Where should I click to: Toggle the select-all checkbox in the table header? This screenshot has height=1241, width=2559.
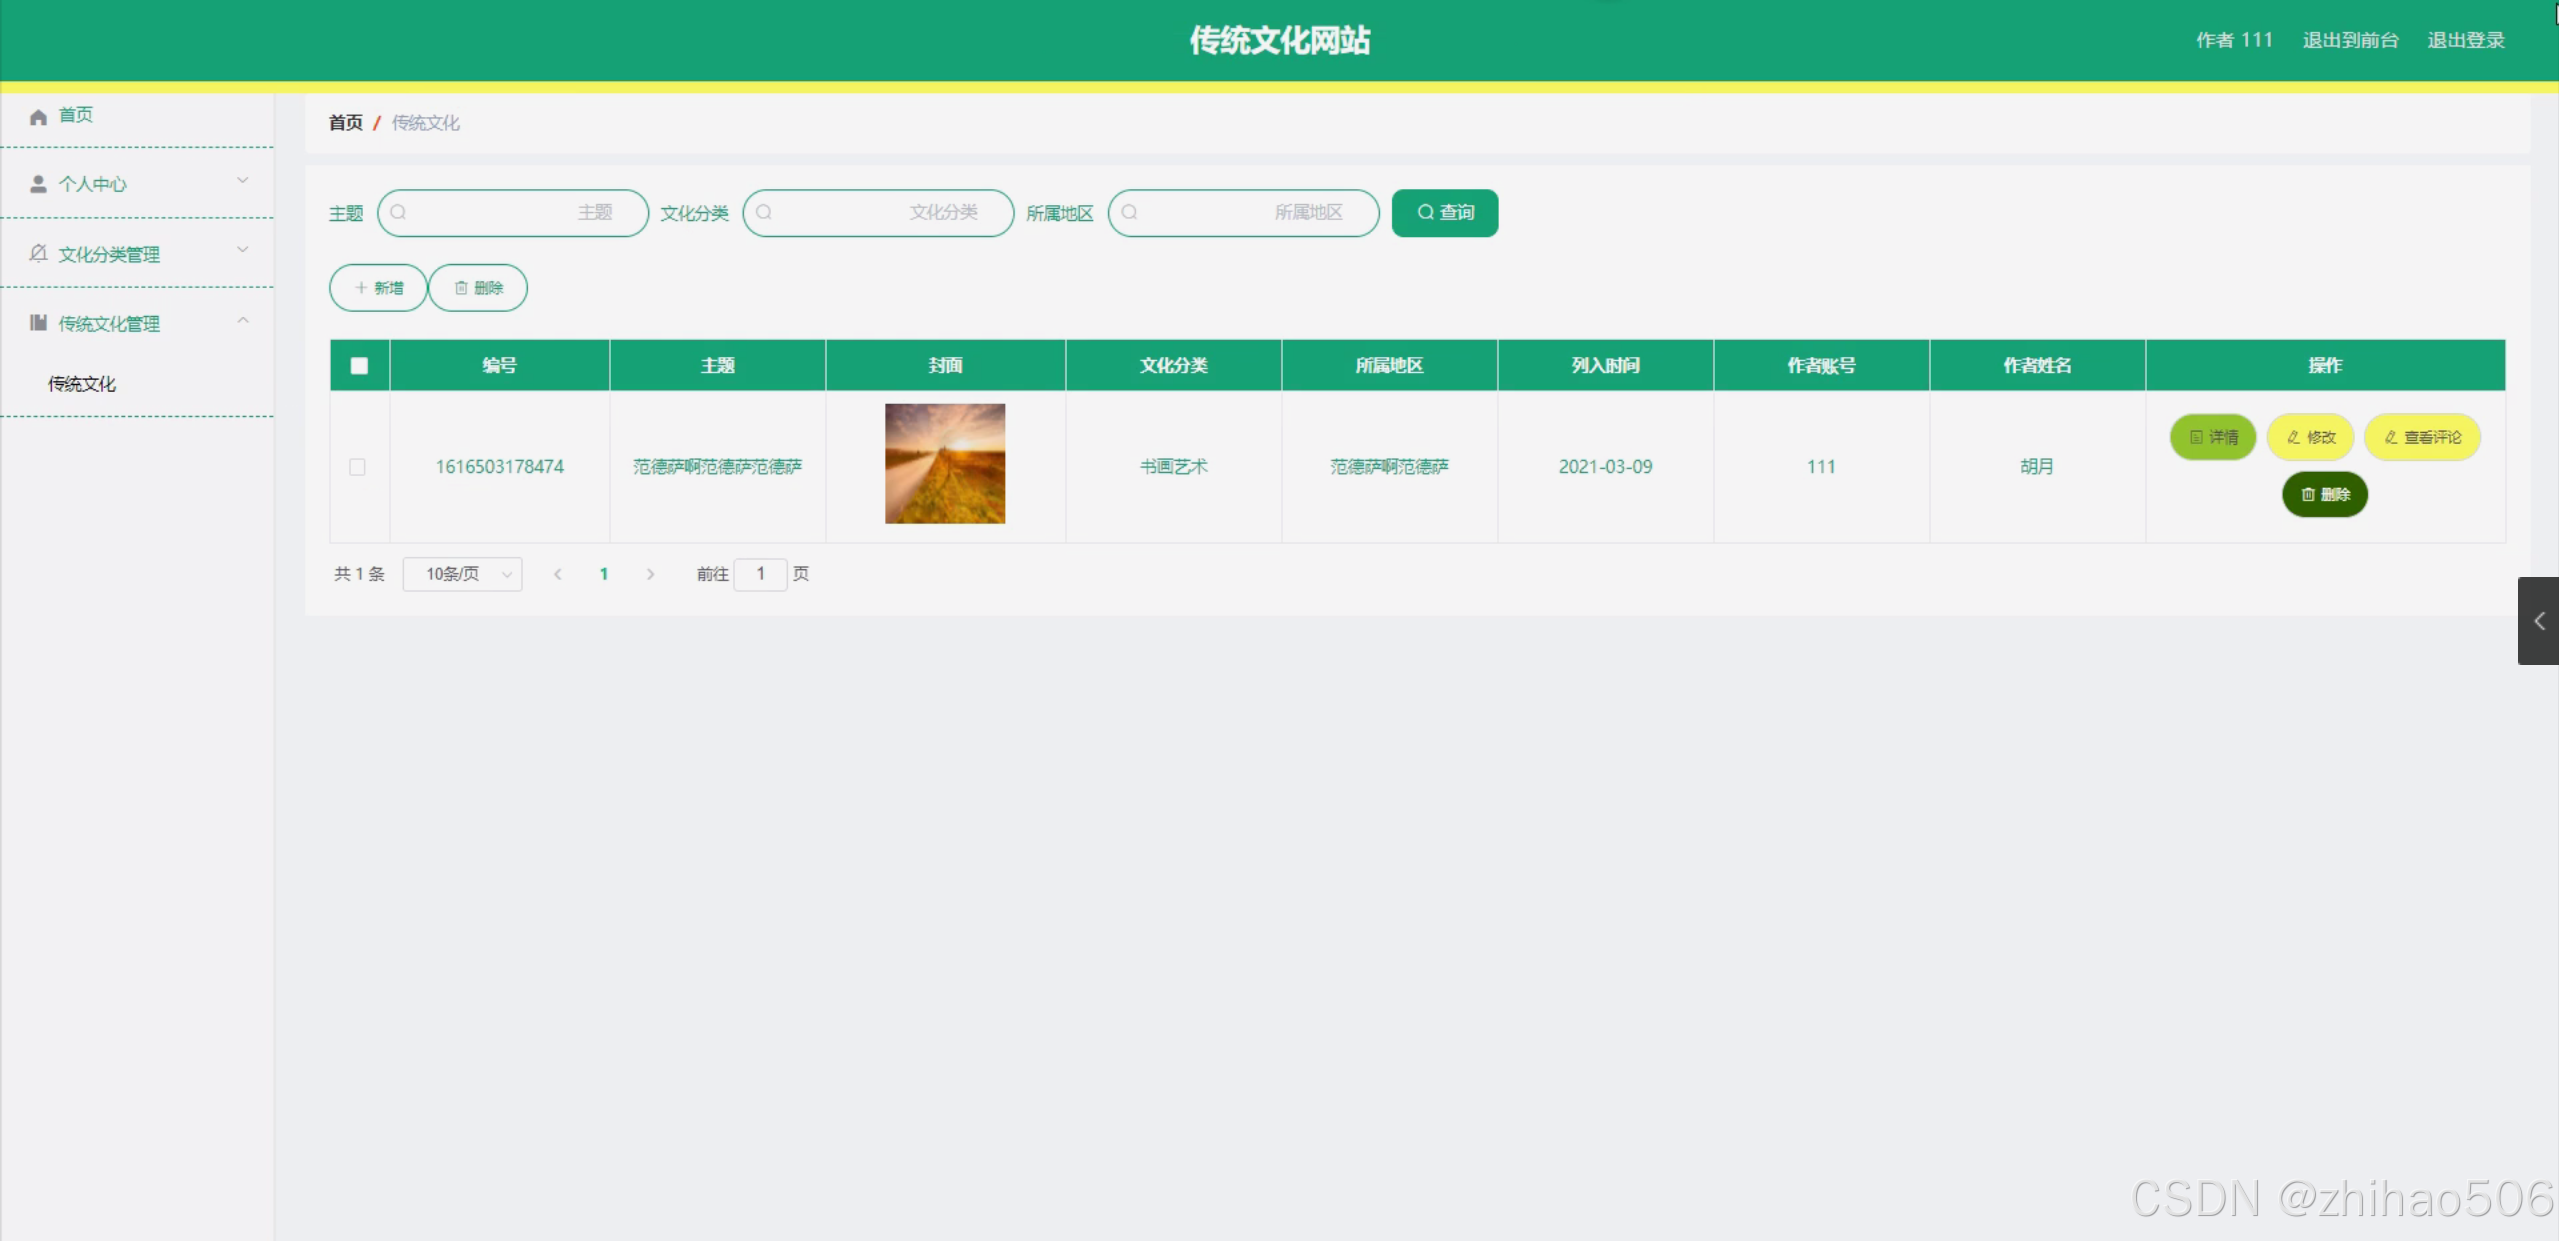coord(359,365)
